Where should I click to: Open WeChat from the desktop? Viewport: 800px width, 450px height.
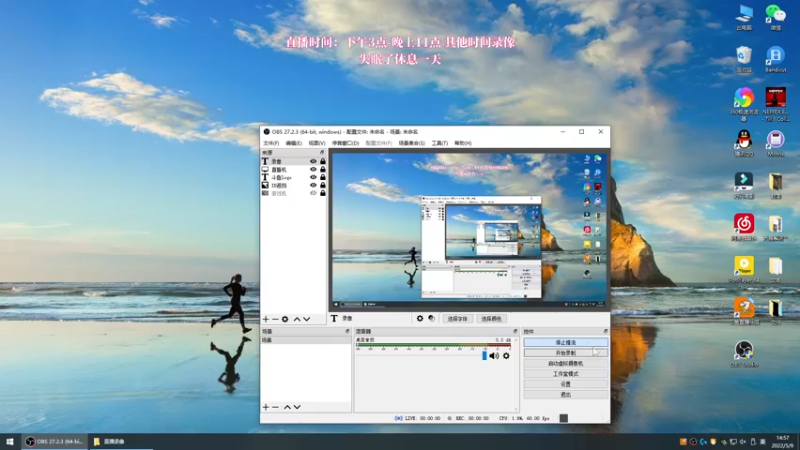pos(776,17)
